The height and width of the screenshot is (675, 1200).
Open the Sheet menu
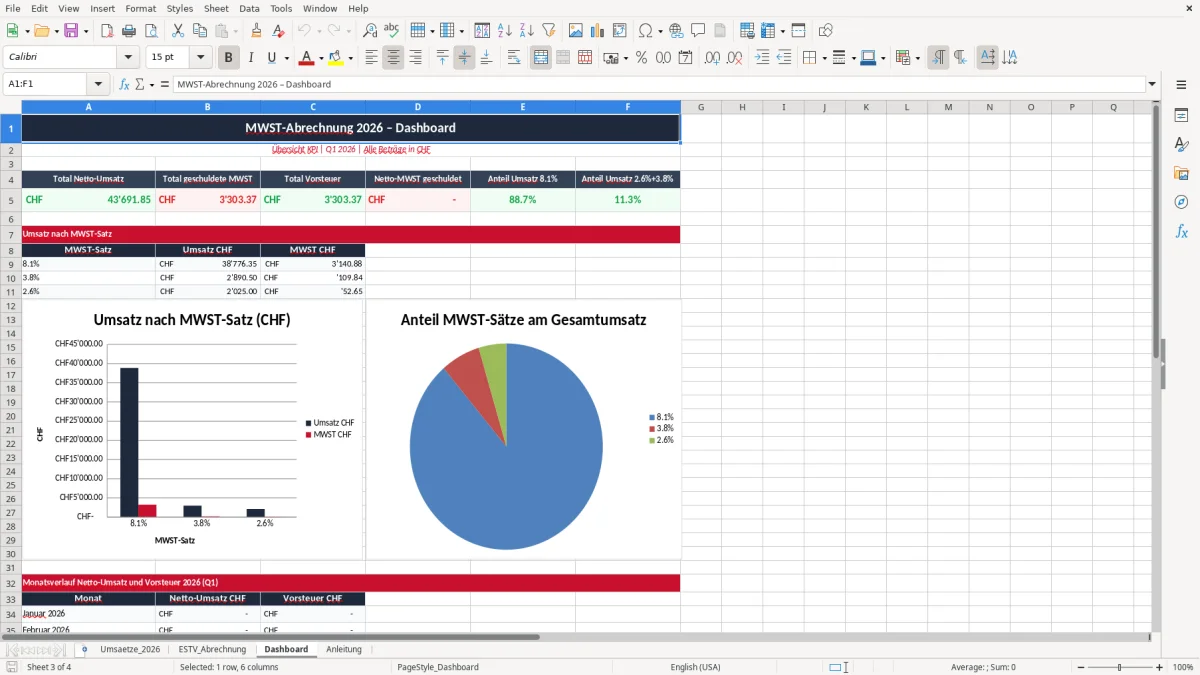[x=216, y=8]
